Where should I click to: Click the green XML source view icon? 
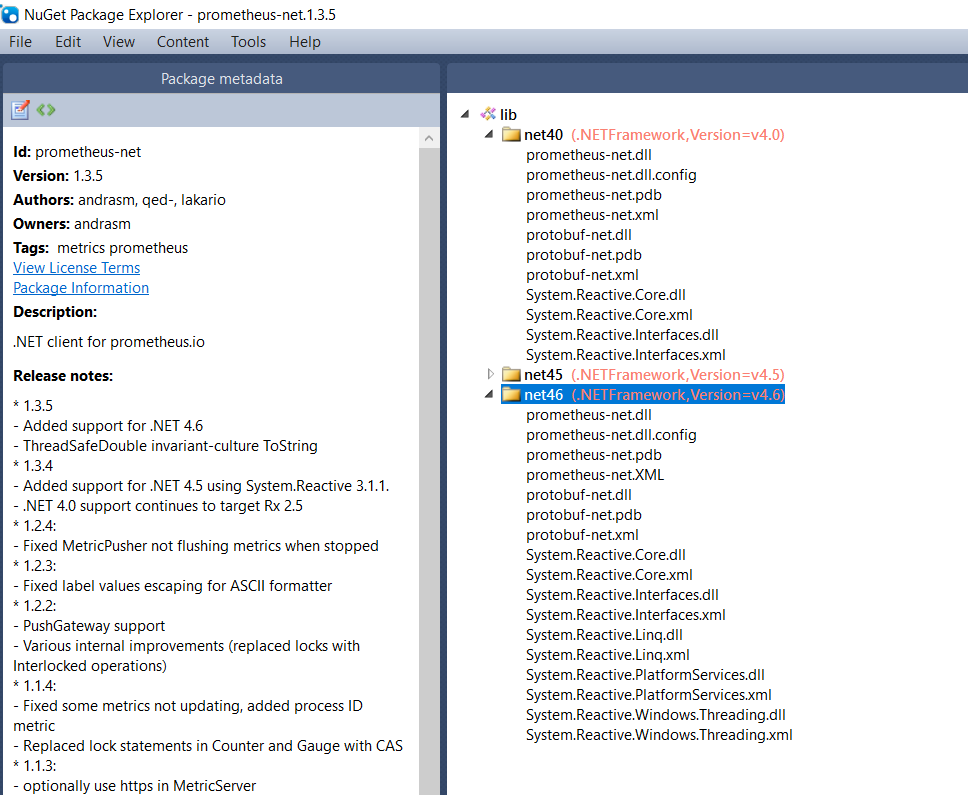(45, 110)
